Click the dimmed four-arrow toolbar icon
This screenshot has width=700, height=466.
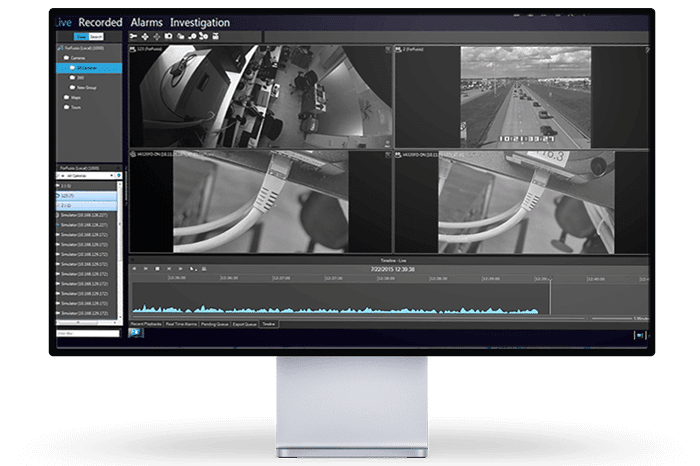click(x=157, y=36)
